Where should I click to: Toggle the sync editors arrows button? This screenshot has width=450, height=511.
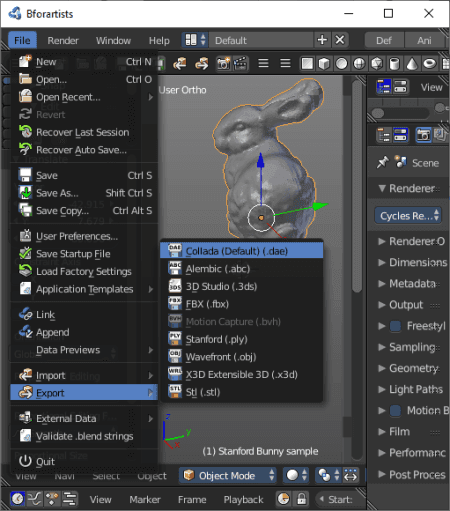(x=350, y=475)
